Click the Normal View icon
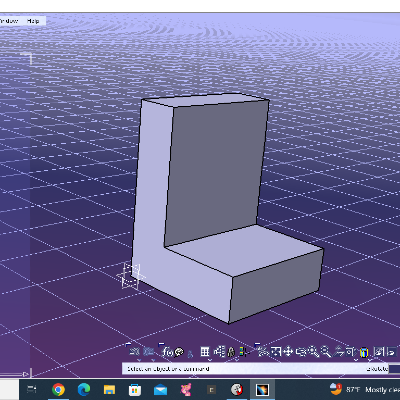 [338, 351]
